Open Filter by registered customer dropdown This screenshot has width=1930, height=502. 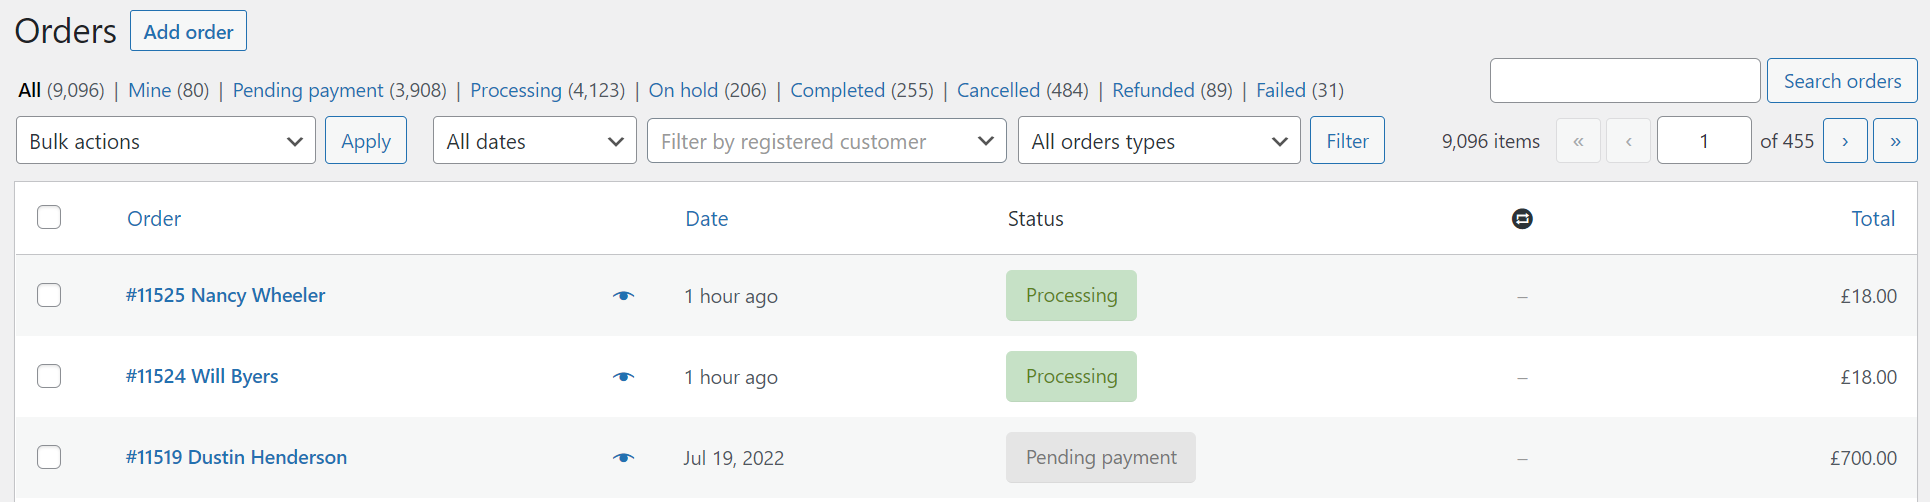click(826, 141)
